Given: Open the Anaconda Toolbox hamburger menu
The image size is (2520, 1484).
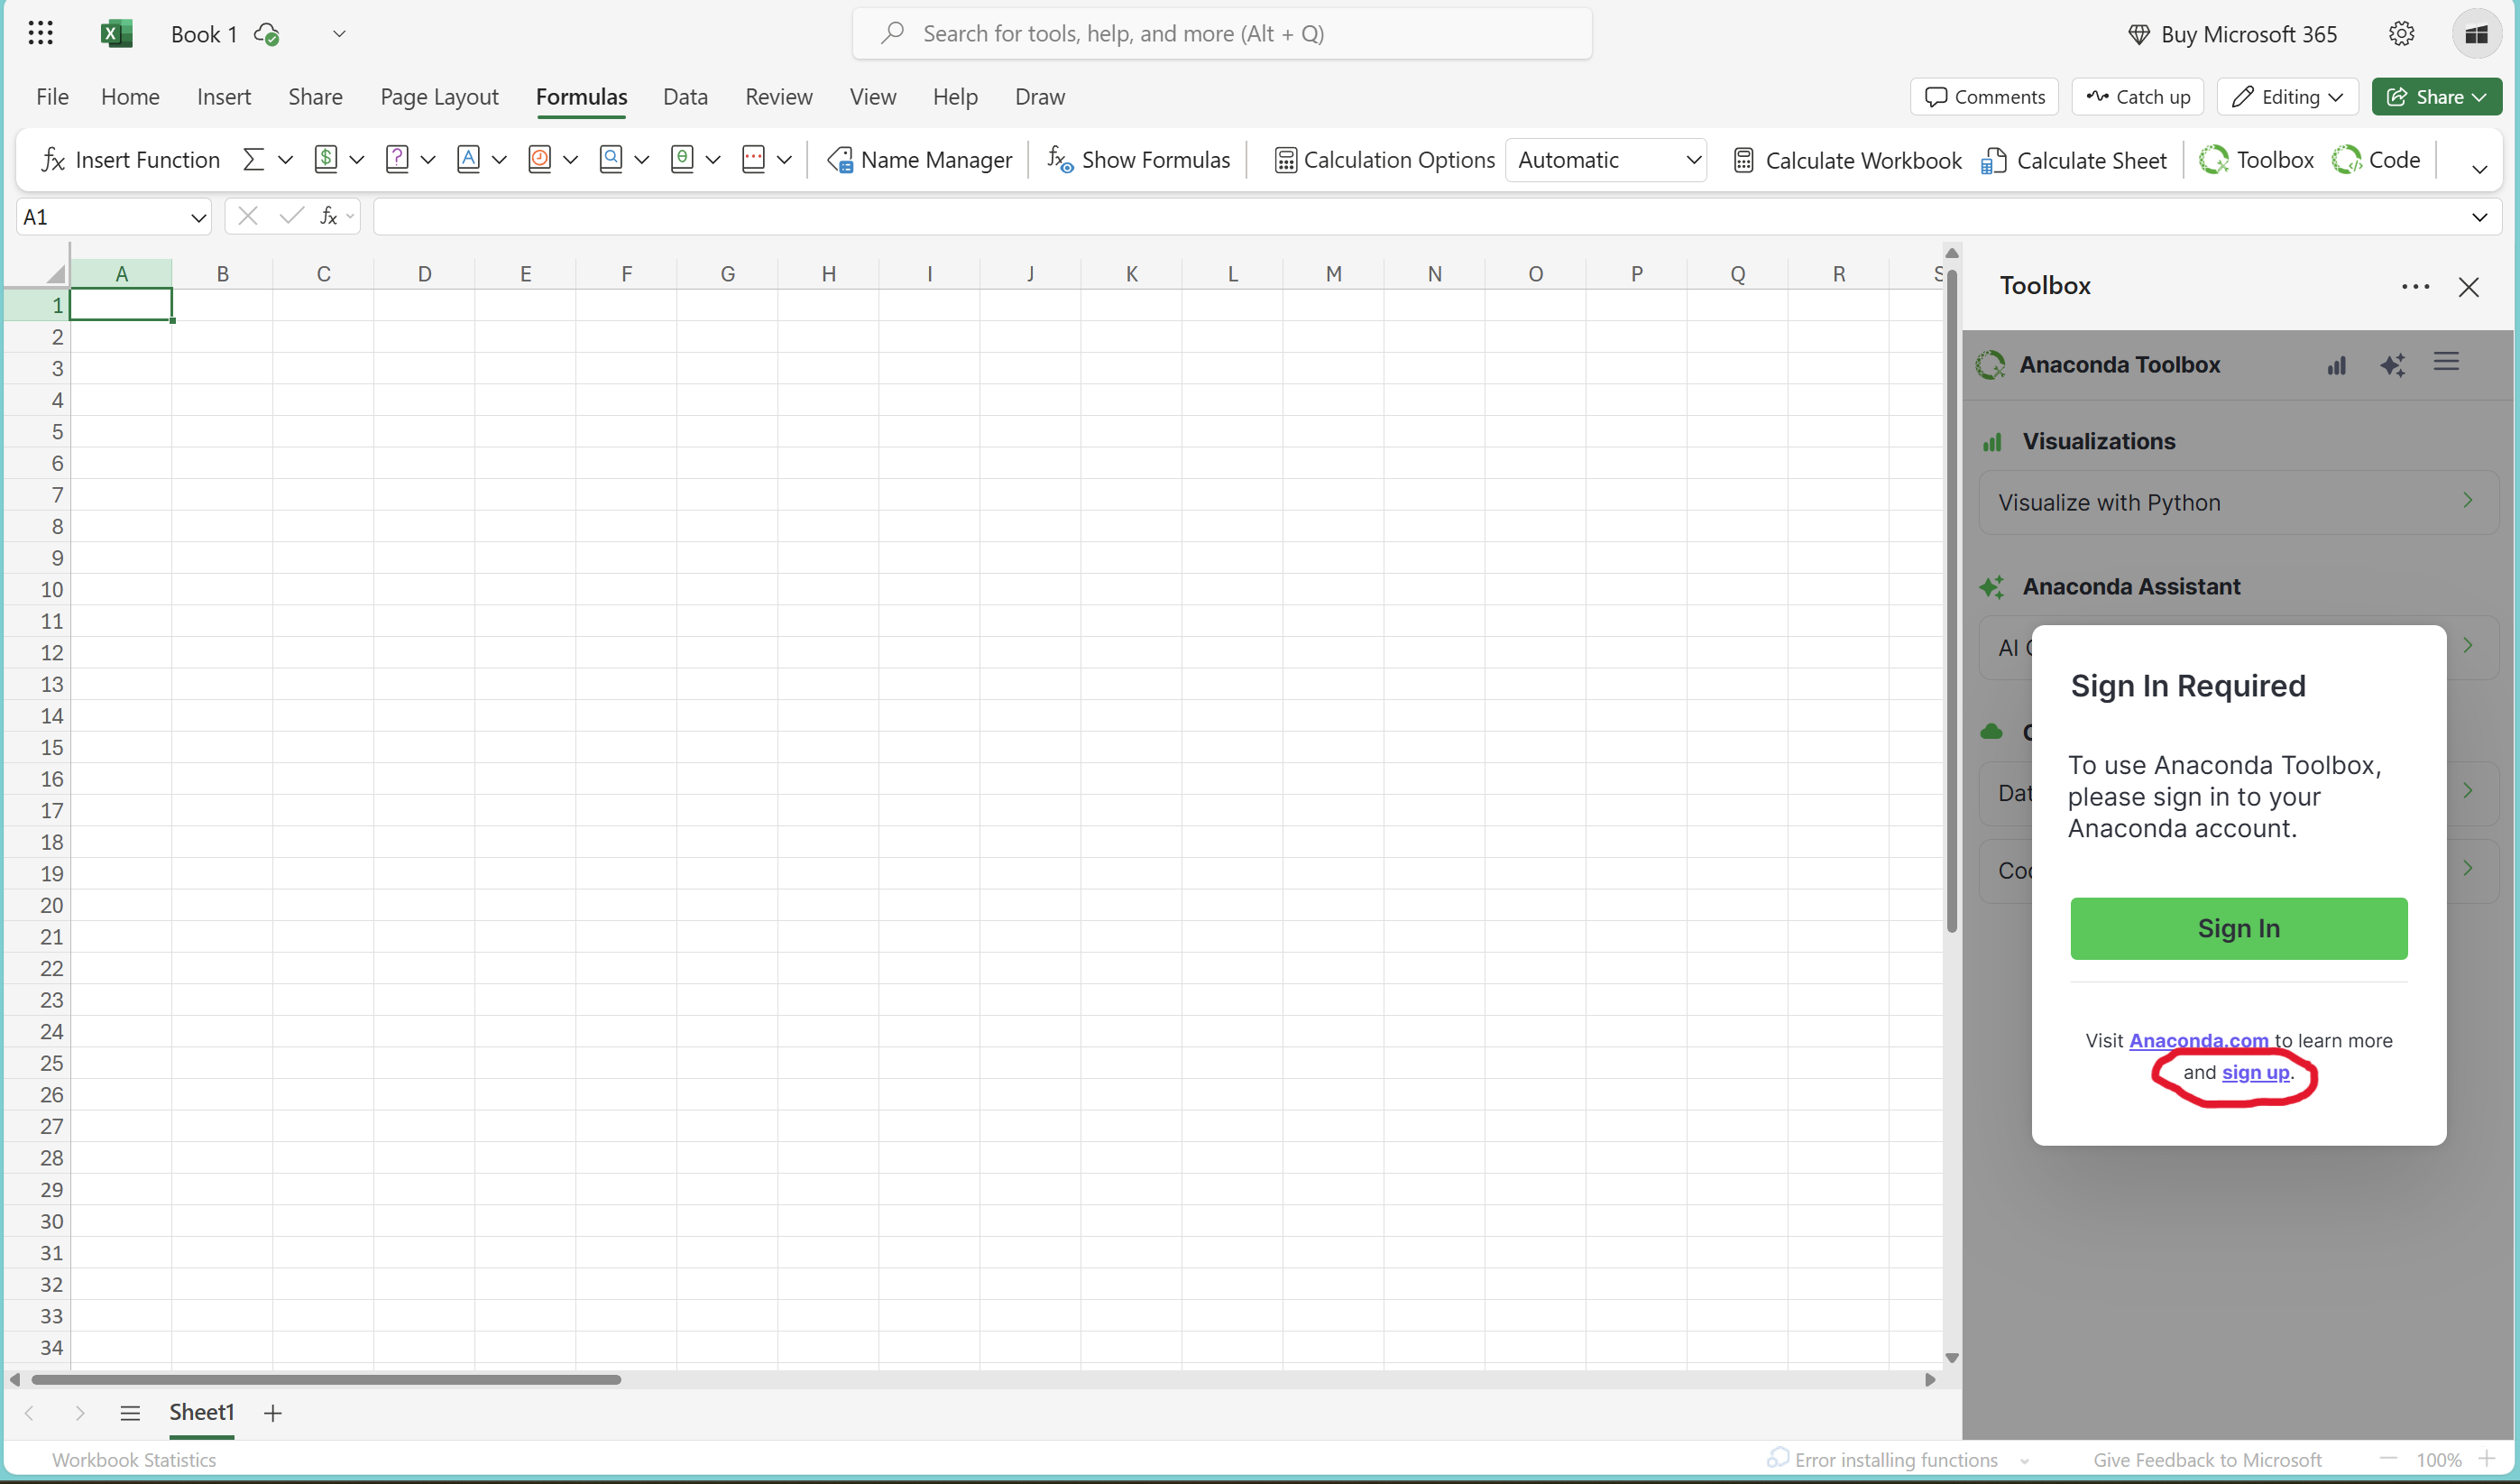Looking at the screenshot, I should pos(2446,362).
